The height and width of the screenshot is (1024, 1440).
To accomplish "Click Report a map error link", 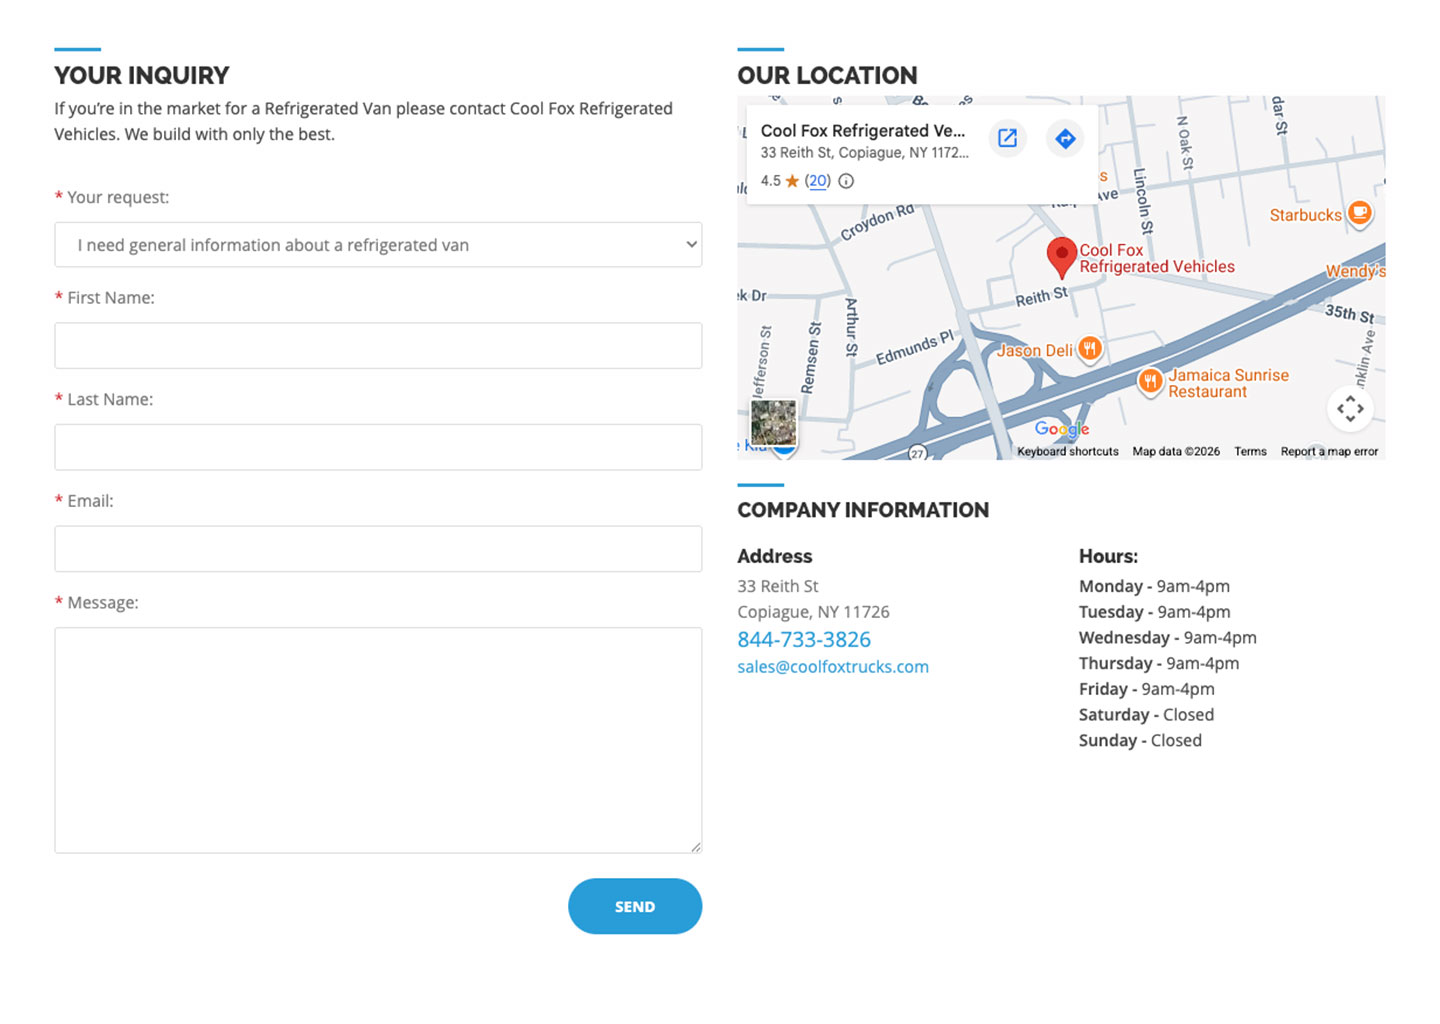I will coord(1329,451).
